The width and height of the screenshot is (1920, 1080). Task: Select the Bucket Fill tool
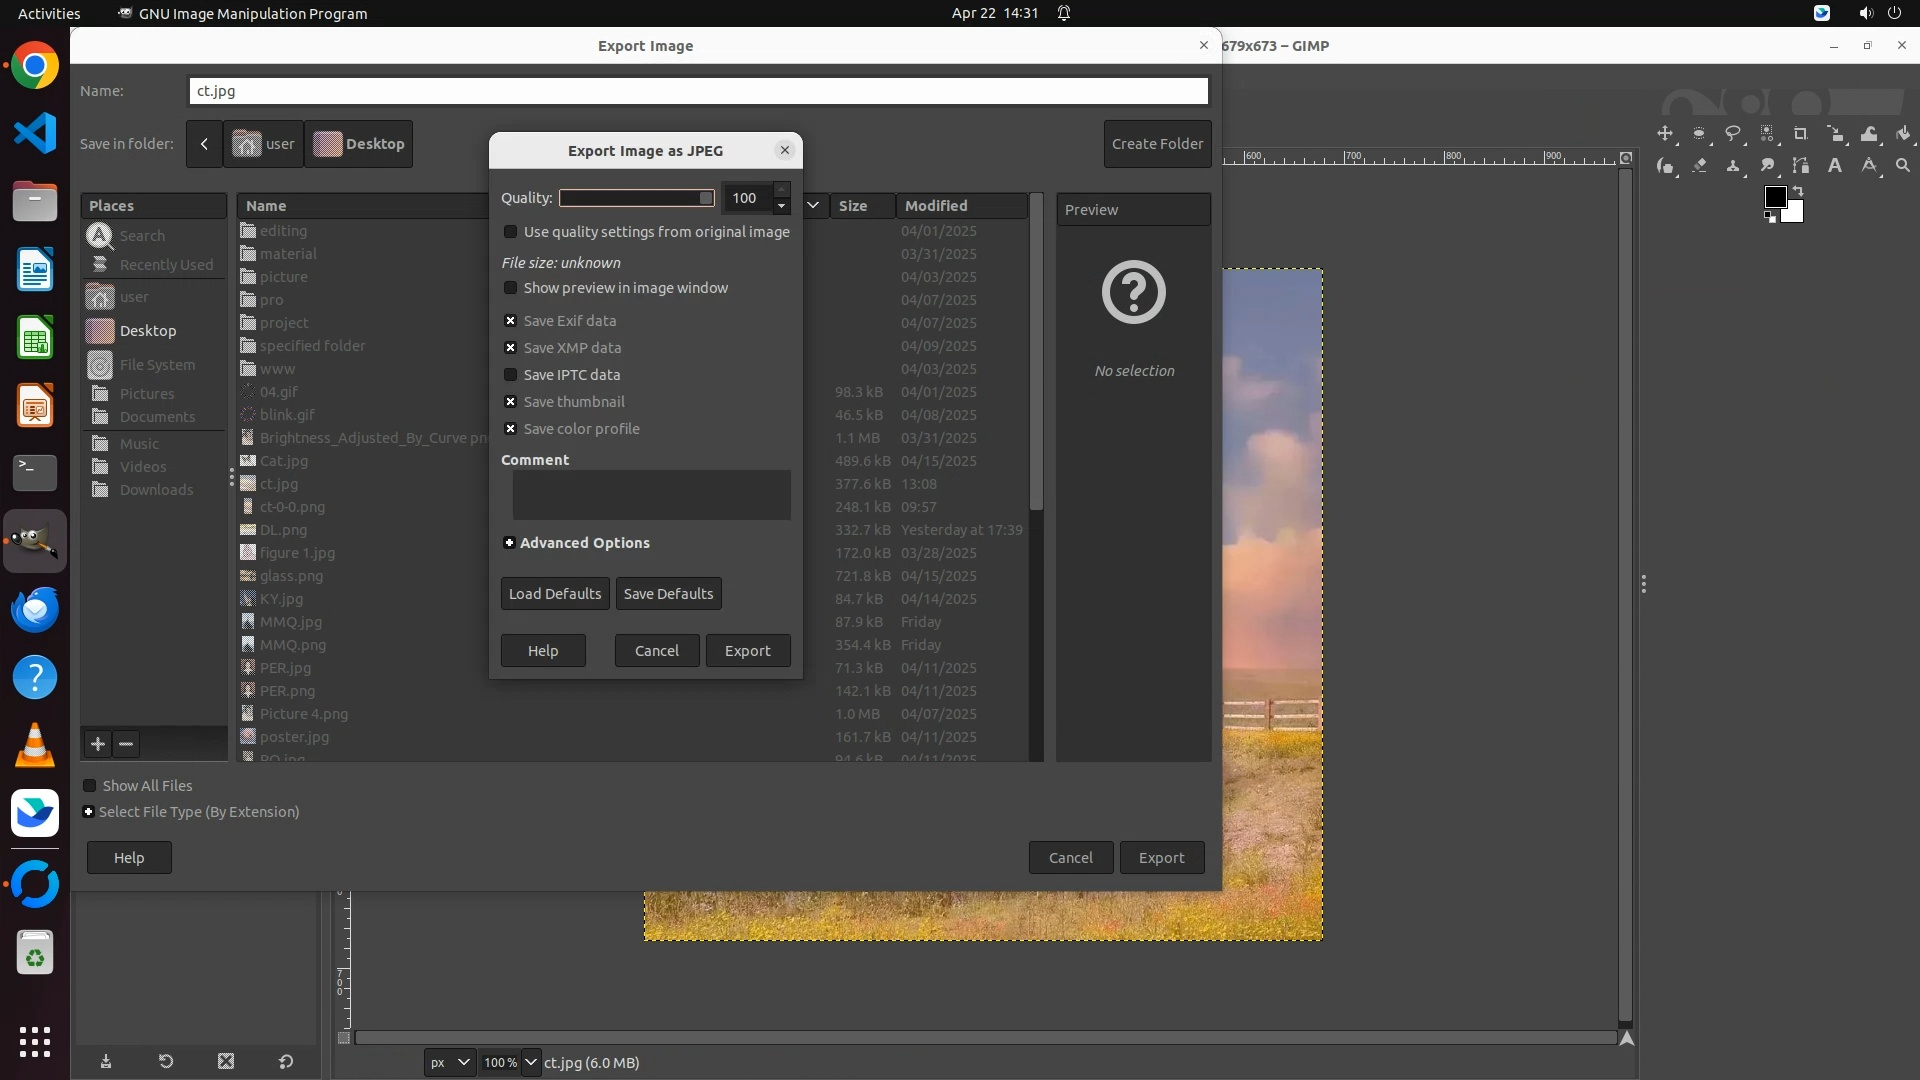coord(1903,134)
